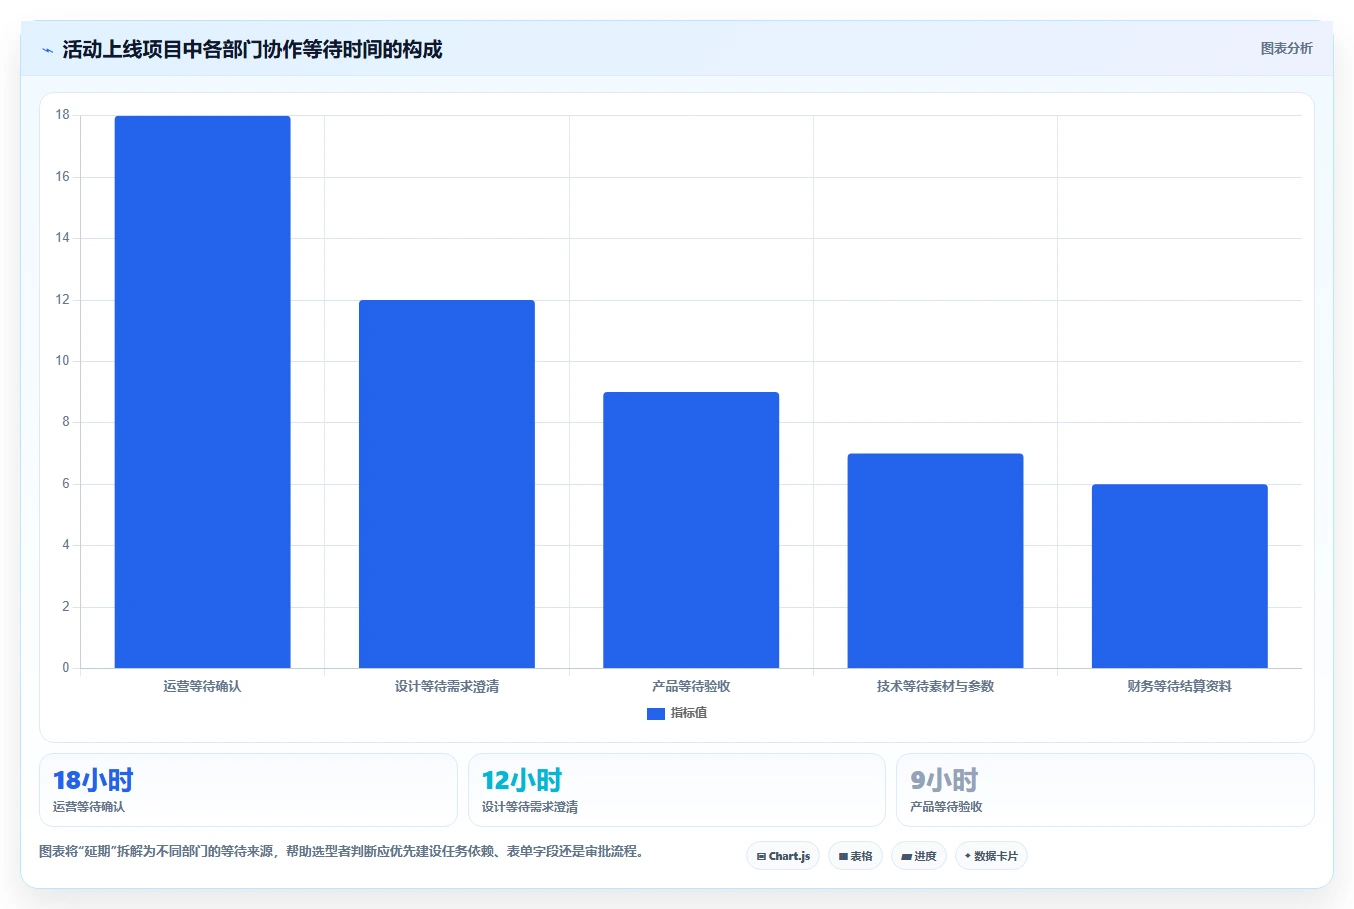Viewport: 1354px width, 909px height.
Task: Click the chart title 活动上线项目中各部门协作等待时间的构成
Action: 252,49
